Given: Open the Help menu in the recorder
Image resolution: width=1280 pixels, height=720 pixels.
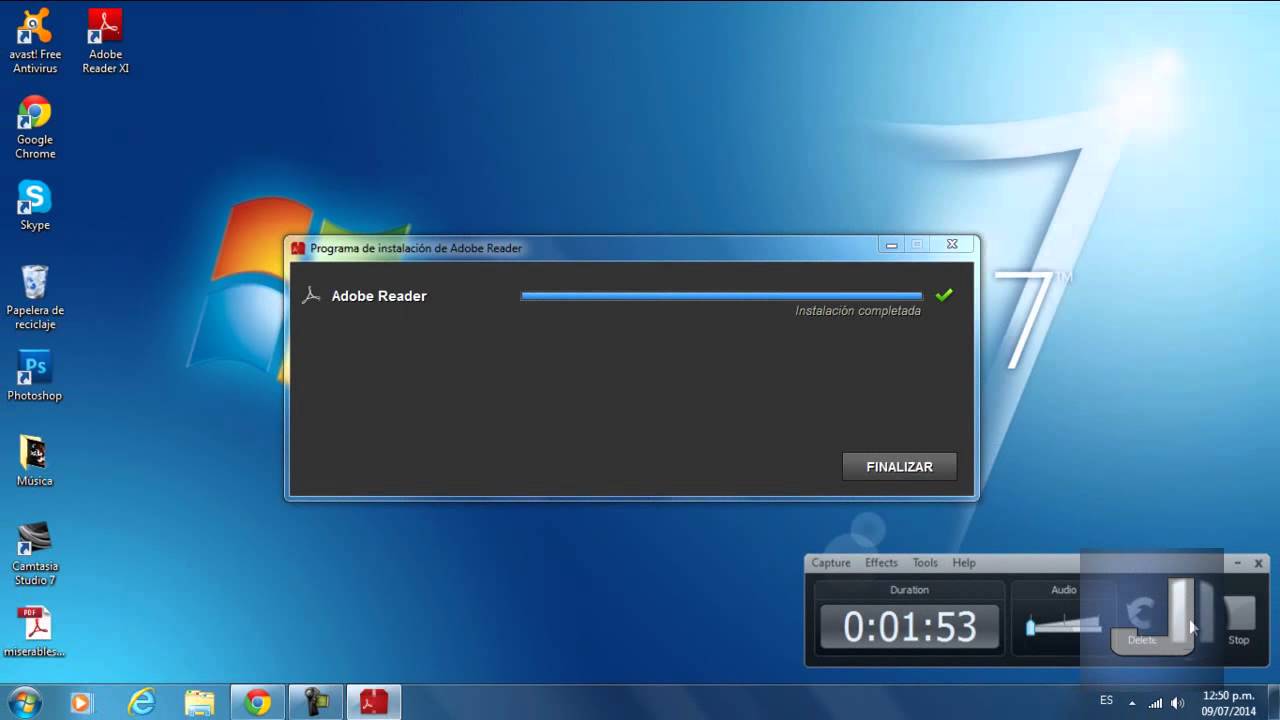Looking at the screenshot, I should 964,563.
